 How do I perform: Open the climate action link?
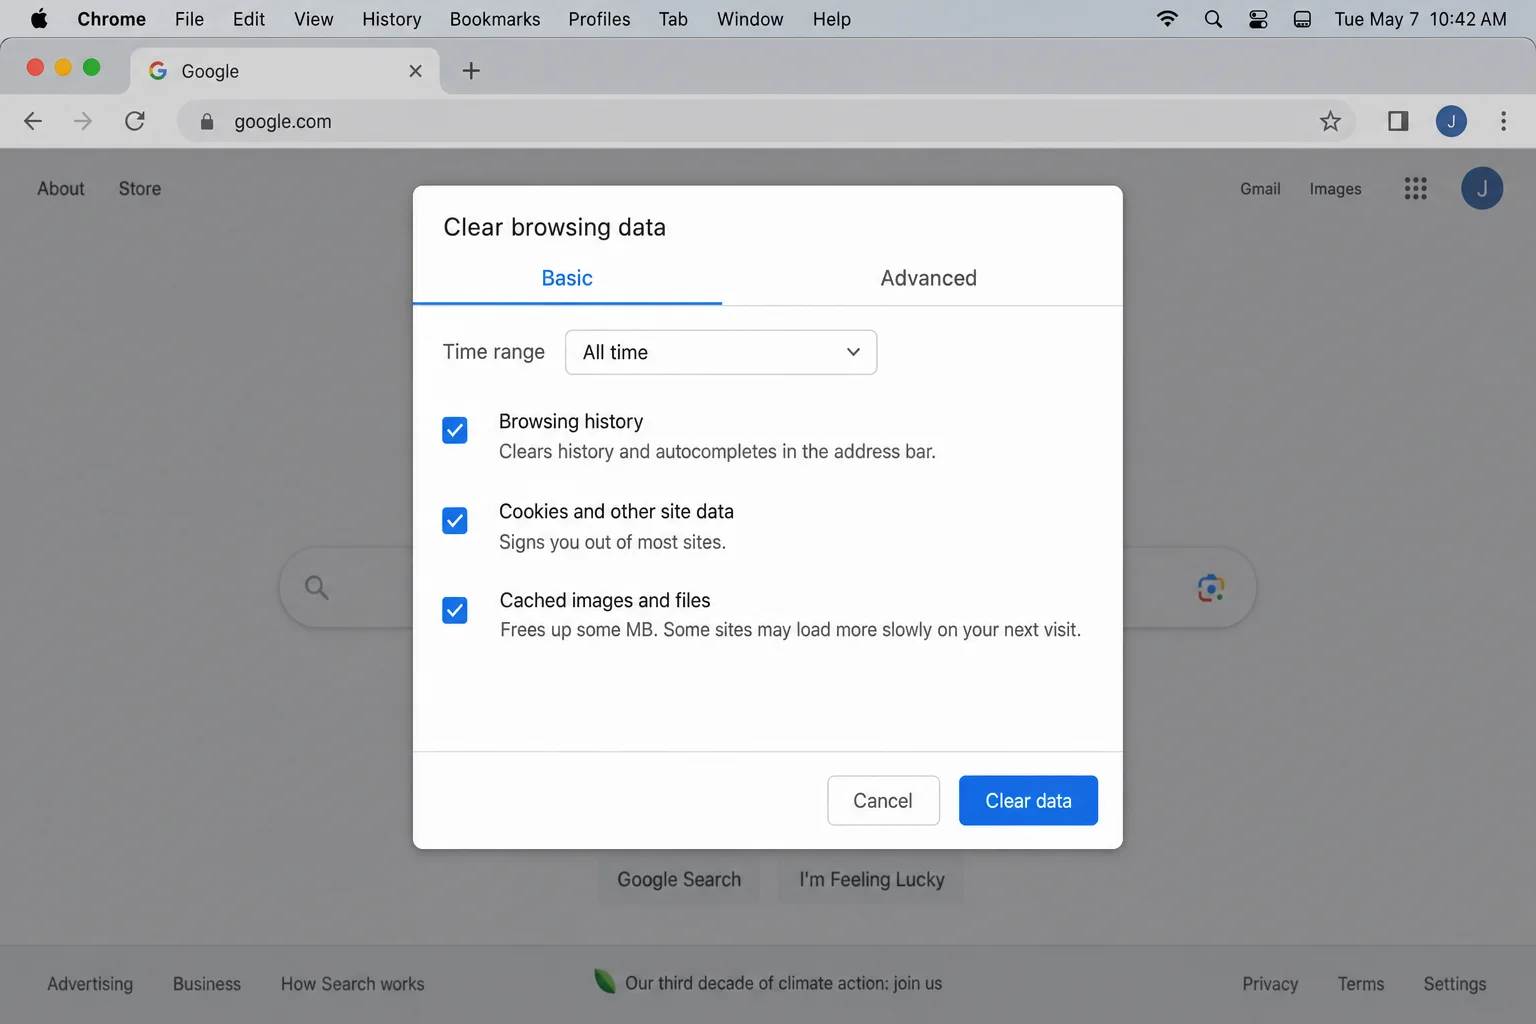[783, 983]
